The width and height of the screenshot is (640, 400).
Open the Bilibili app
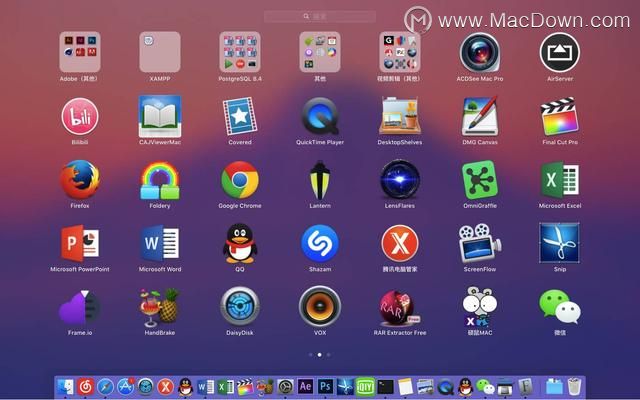tap(80, 116)
